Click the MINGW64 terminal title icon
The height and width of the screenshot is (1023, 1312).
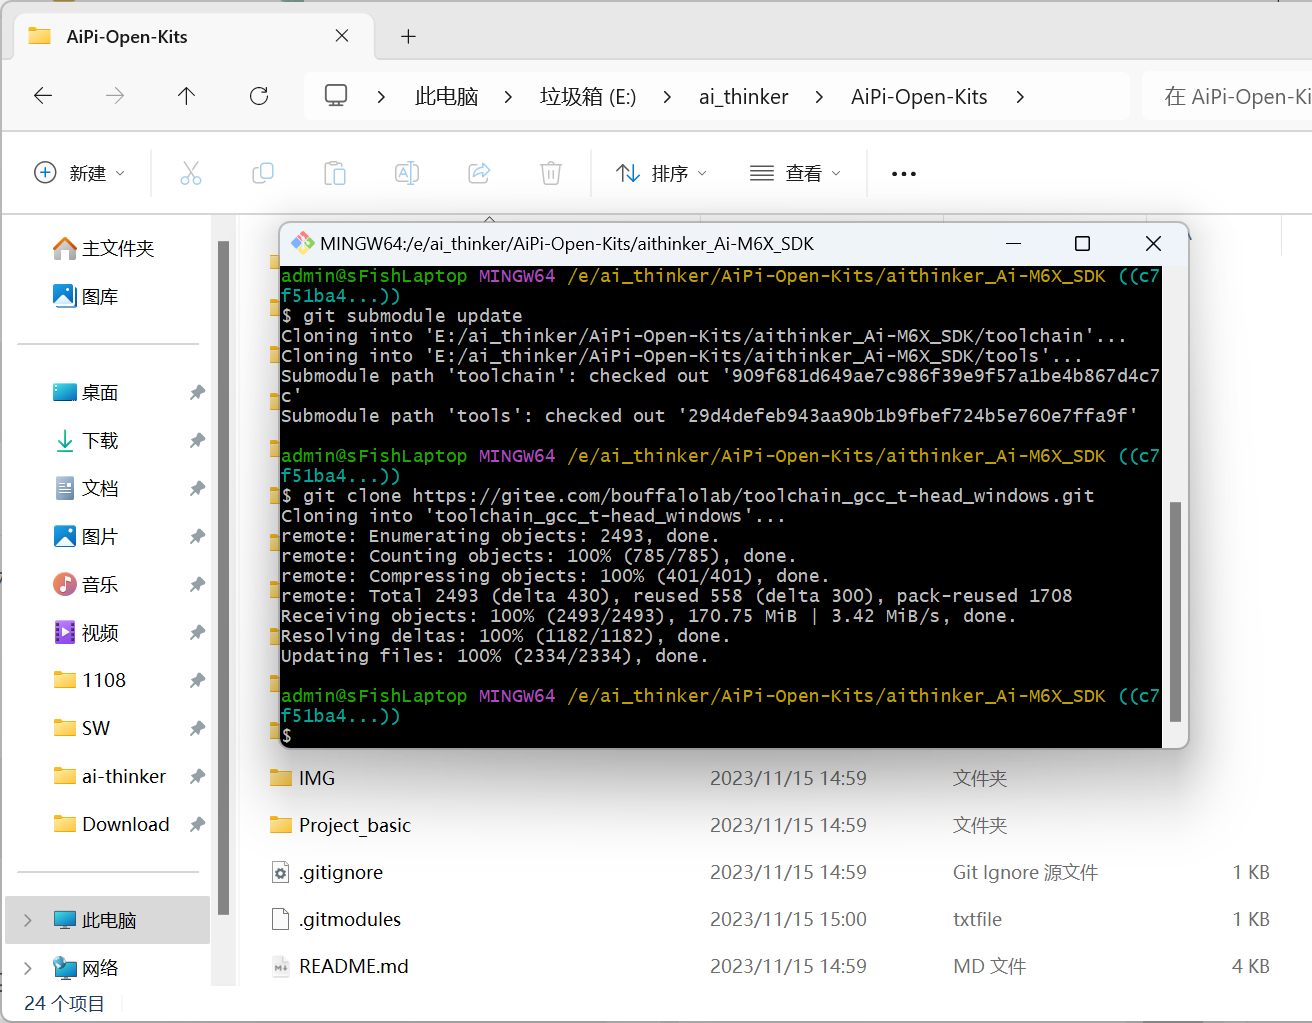302,243
